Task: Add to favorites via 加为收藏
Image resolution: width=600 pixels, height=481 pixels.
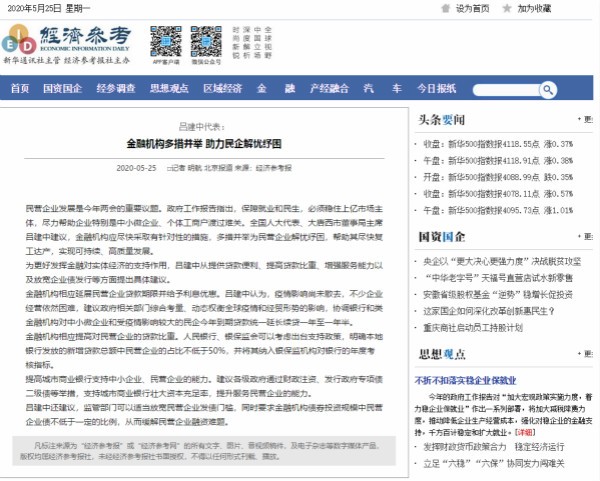Action: [534, 8]
